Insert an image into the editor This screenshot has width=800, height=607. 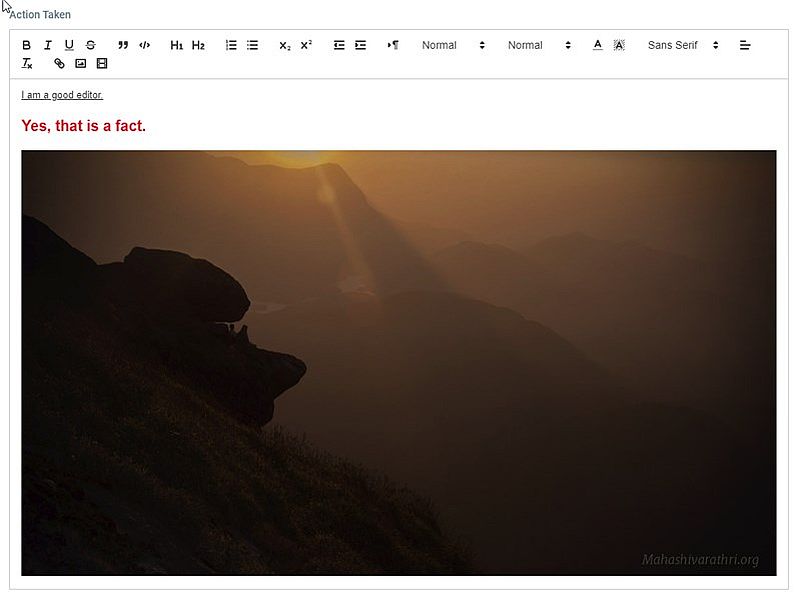click(80, 63)
